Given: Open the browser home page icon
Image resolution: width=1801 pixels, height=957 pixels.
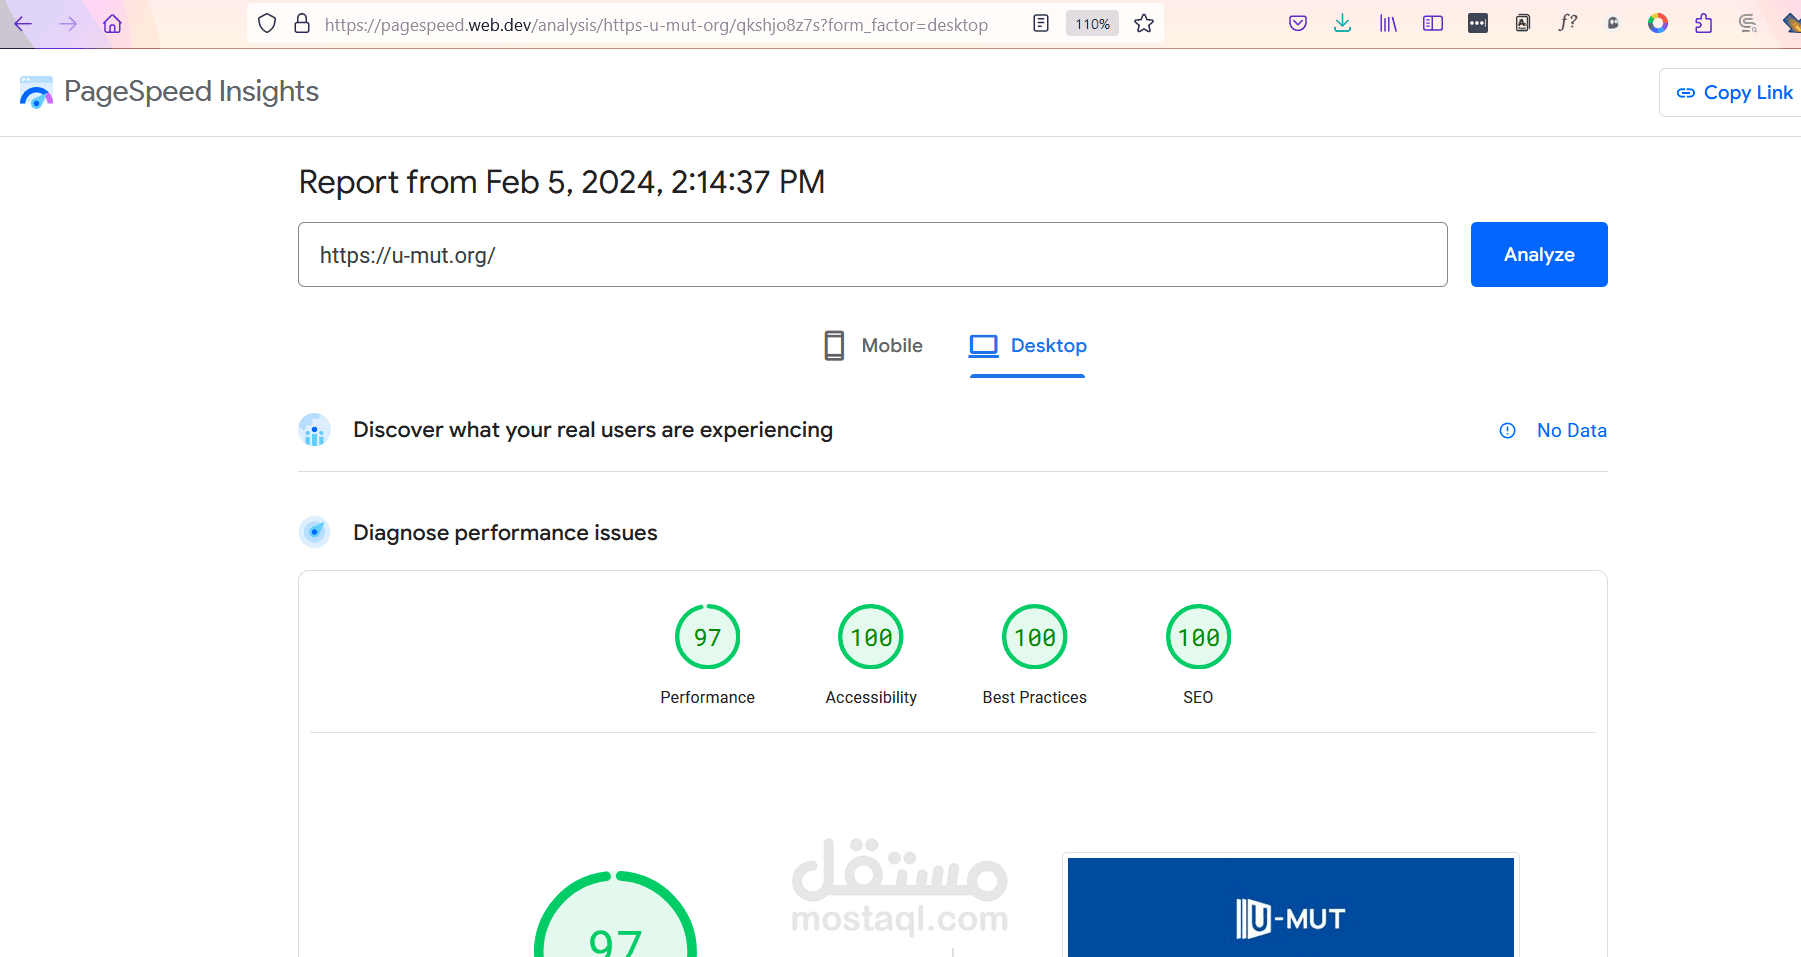Looking at the screenshot, I should [112, 24].
